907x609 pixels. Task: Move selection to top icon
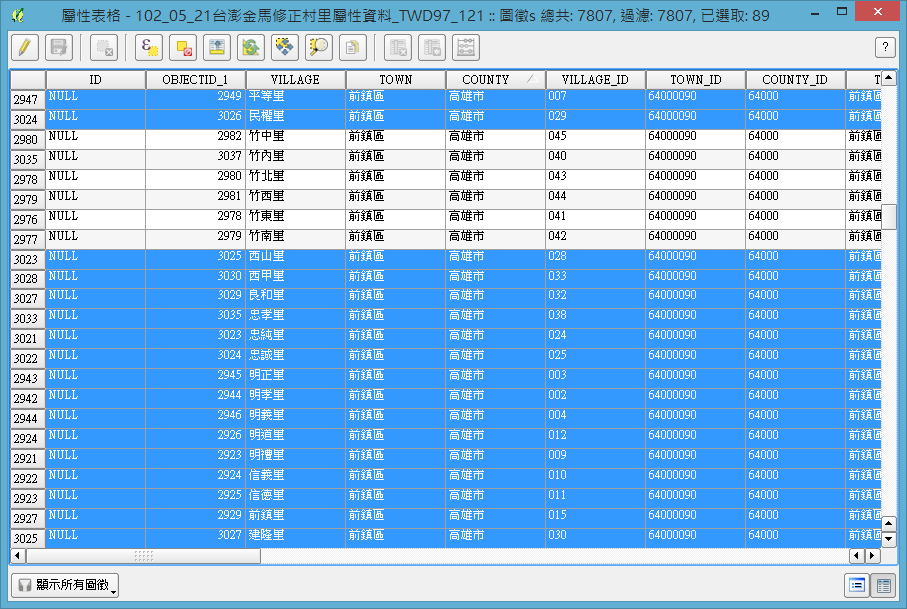(217, 47)
